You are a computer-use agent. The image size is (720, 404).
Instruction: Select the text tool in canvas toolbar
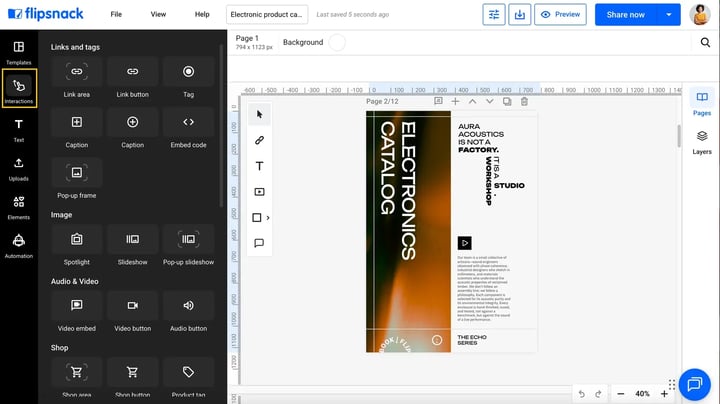point(259,166)
